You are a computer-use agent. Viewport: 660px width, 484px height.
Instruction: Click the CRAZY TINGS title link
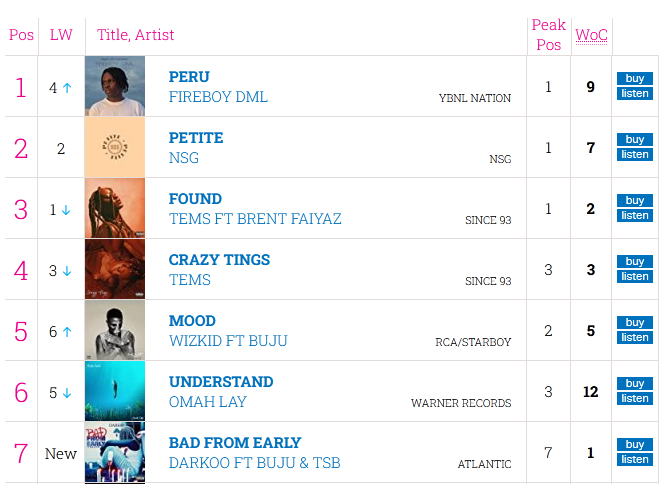click(x=219, y=260)
